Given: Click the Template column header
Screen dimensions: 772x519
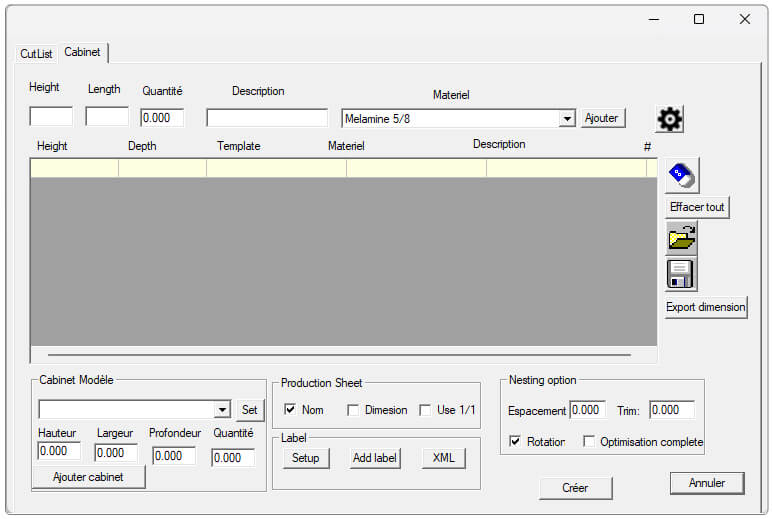Looking at the screenshot, I should 239,146.
